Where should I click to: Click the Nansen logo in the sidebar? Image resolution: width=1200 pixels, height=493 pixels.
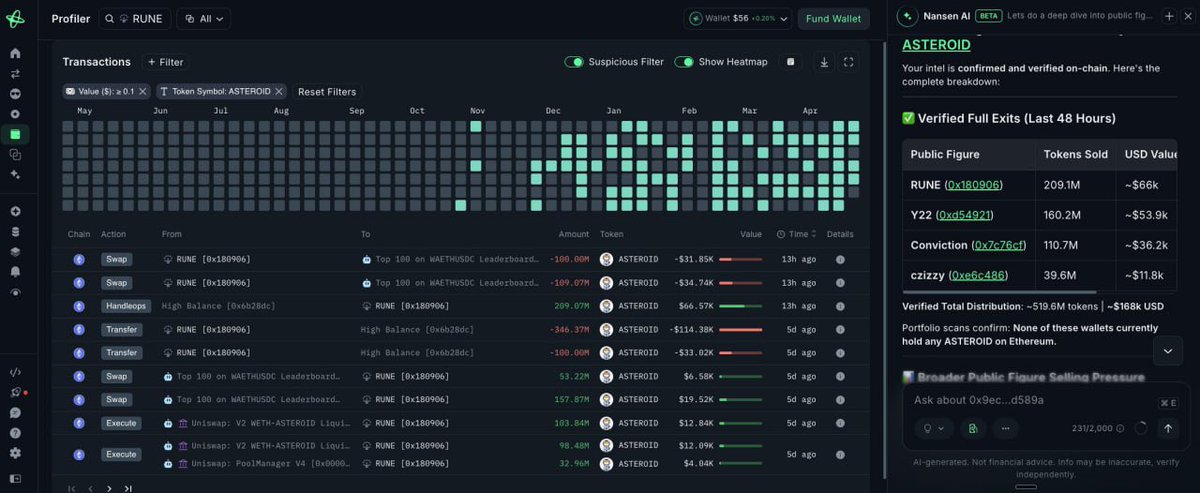pos(15,18)
